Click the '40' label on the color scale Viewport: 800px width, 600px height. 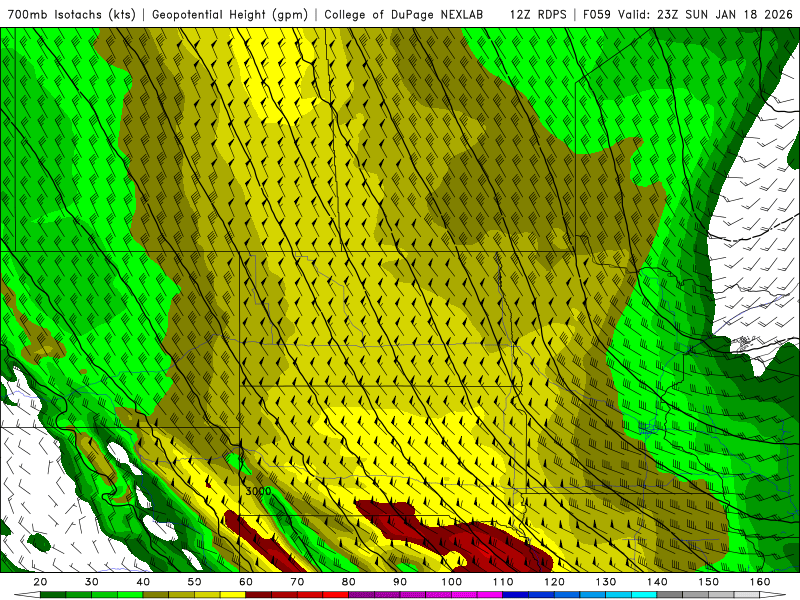click(143, 582)
